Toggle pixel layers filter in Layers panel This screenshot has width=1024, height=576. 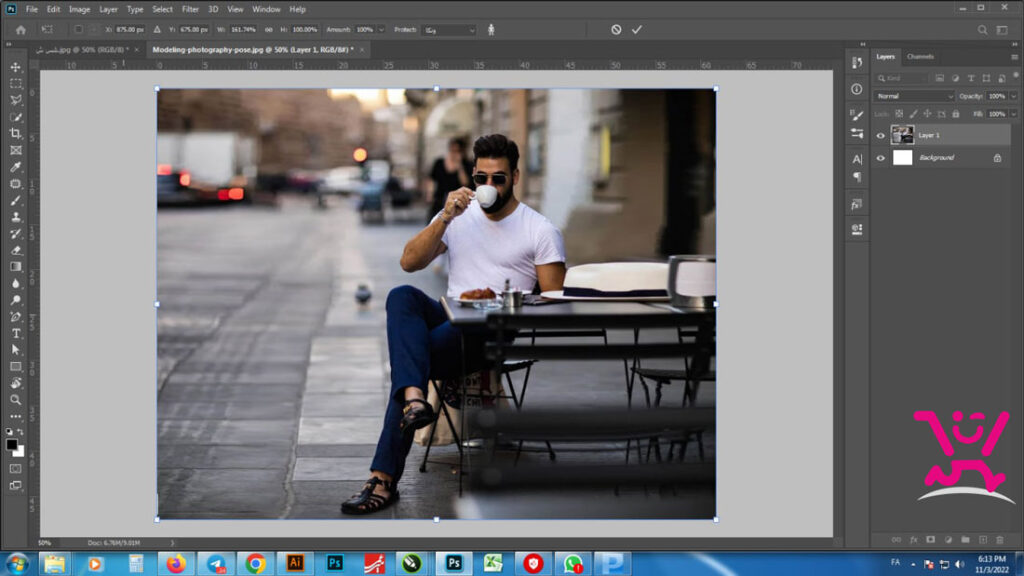click(x=940, y=78)
